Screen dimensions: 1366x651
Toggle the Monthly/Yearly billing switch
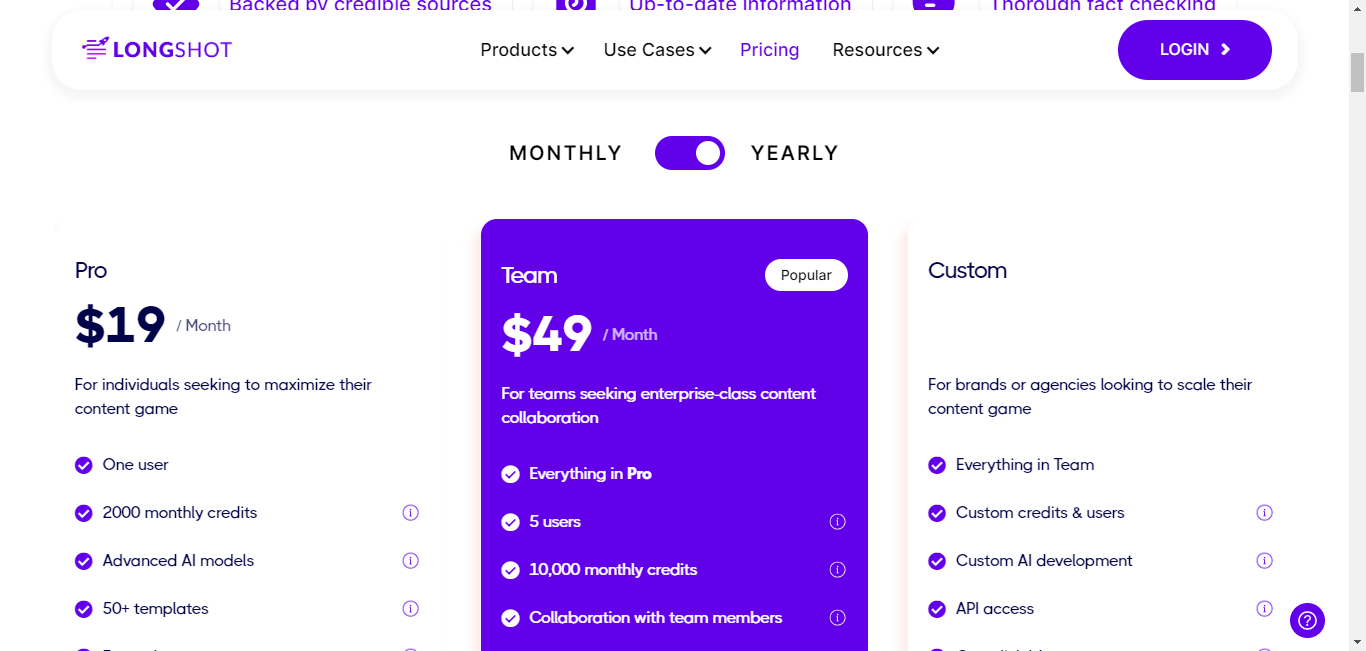pyautogui.click(x=690, y=153)
